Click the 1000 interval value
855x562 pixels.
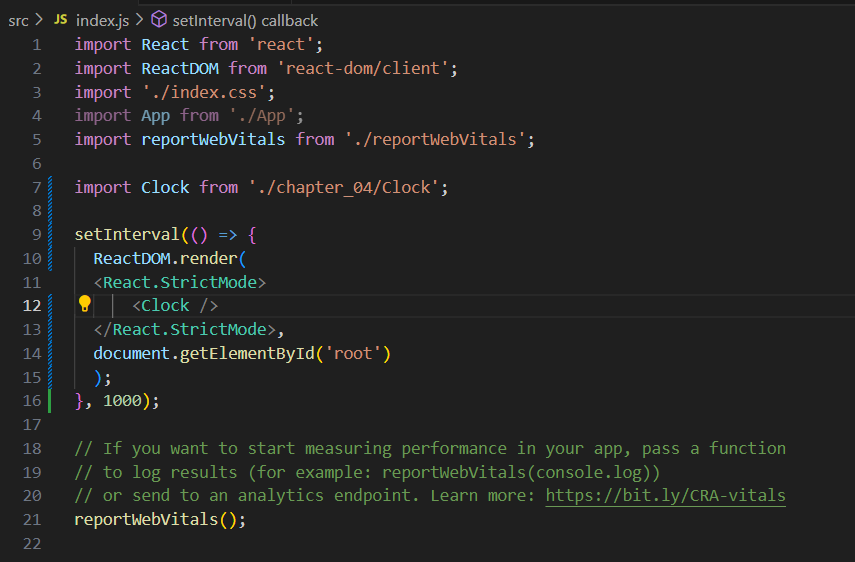(122, 401)
